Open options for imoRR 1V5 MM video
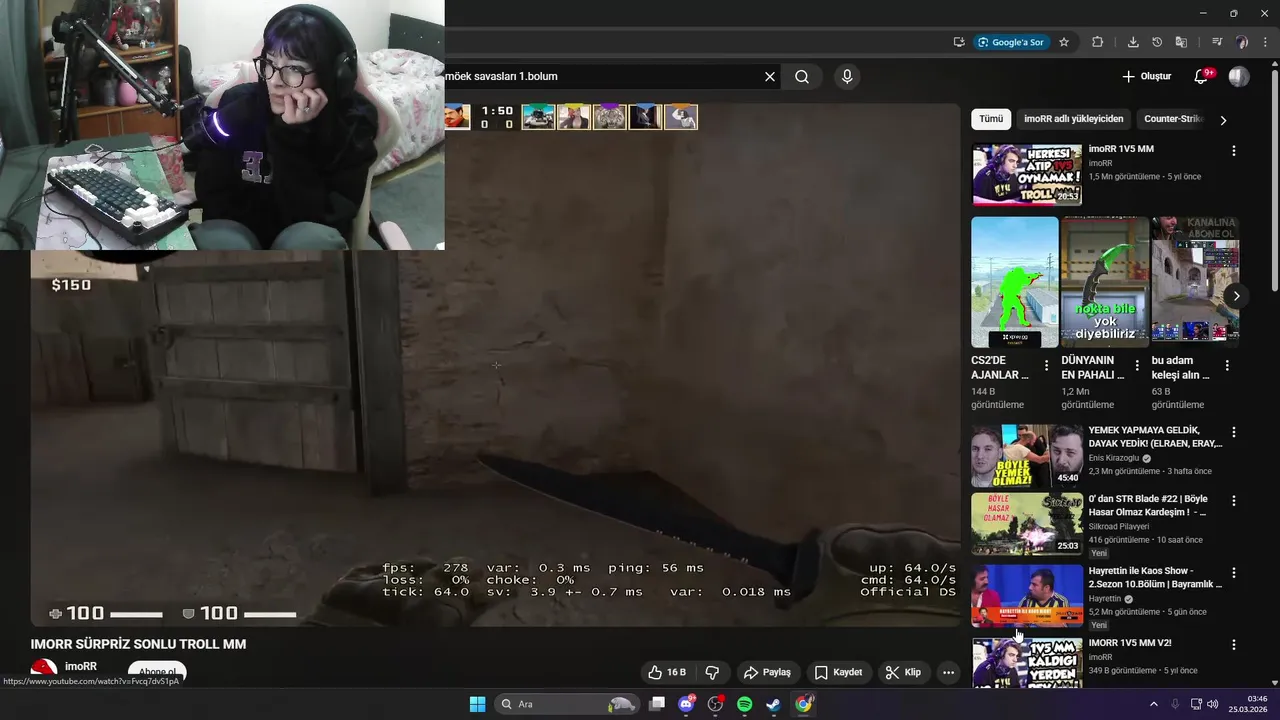The height and width of the screenshot is (720, 1280). click(1233, 151)
